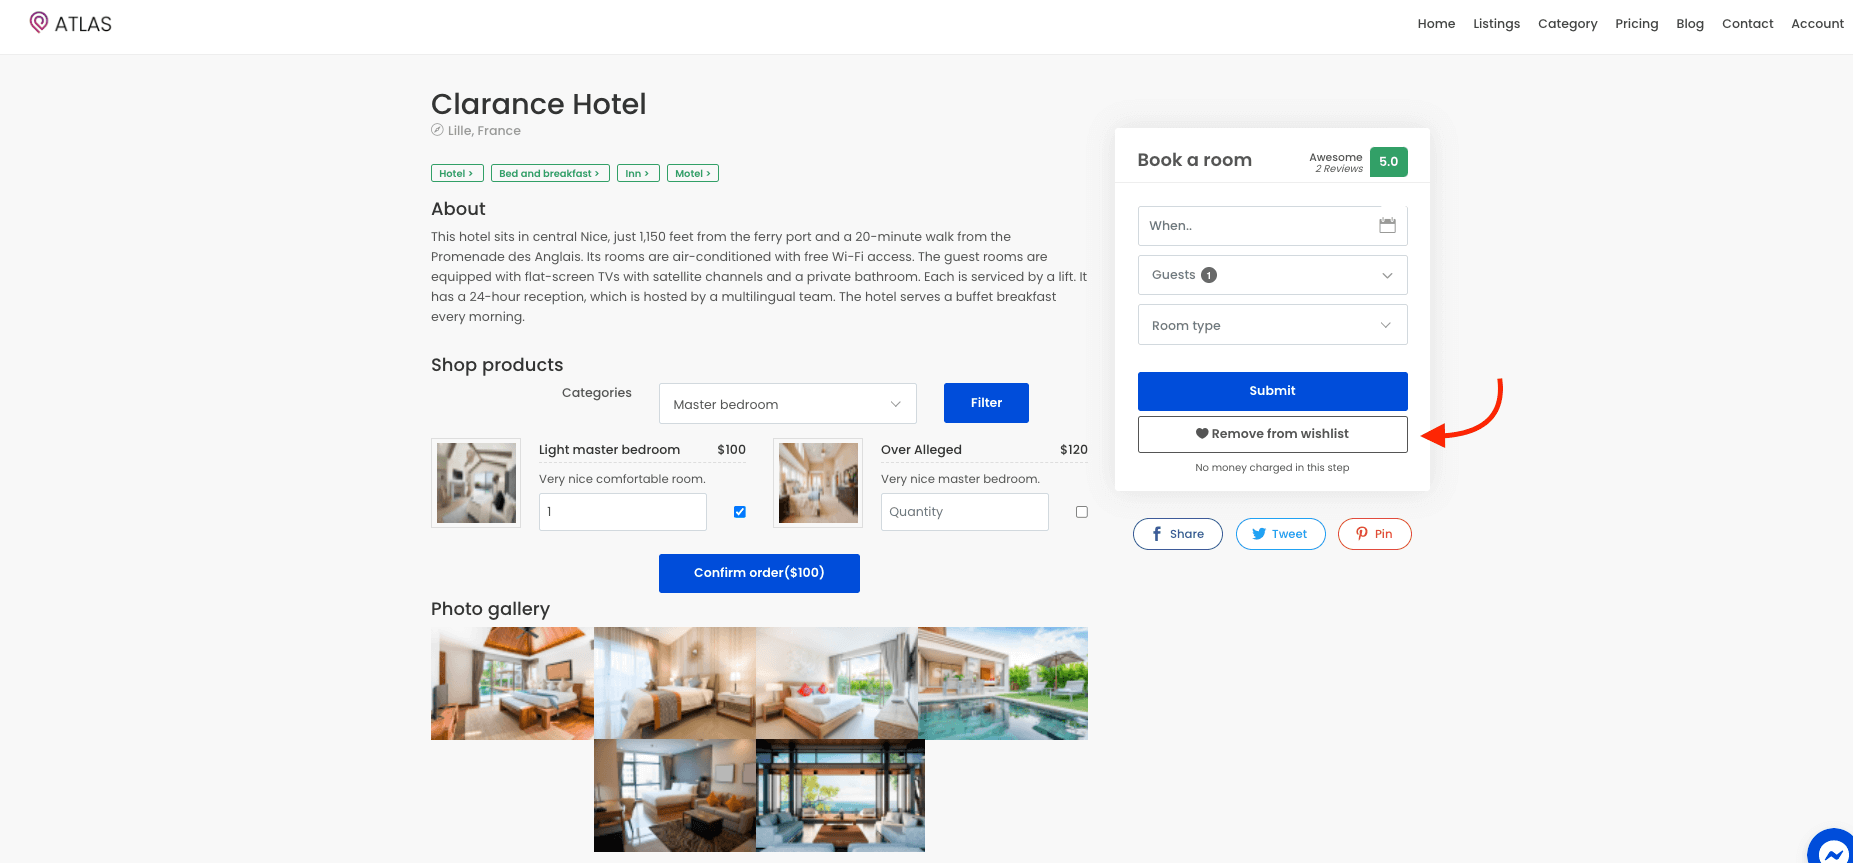Go to Home in the navigation
Viewport: 1853px width, 863px height.
tap(1436, 24)
